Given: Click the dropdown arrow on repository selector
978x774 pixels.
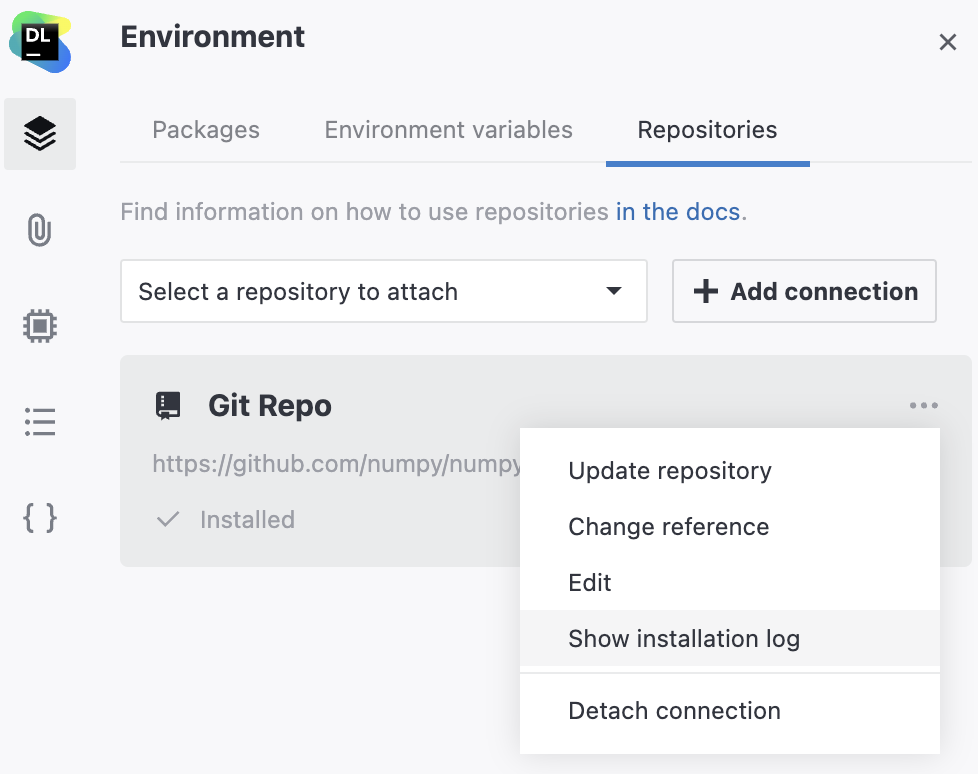Looking at the screenshot, I should (613, 291).
